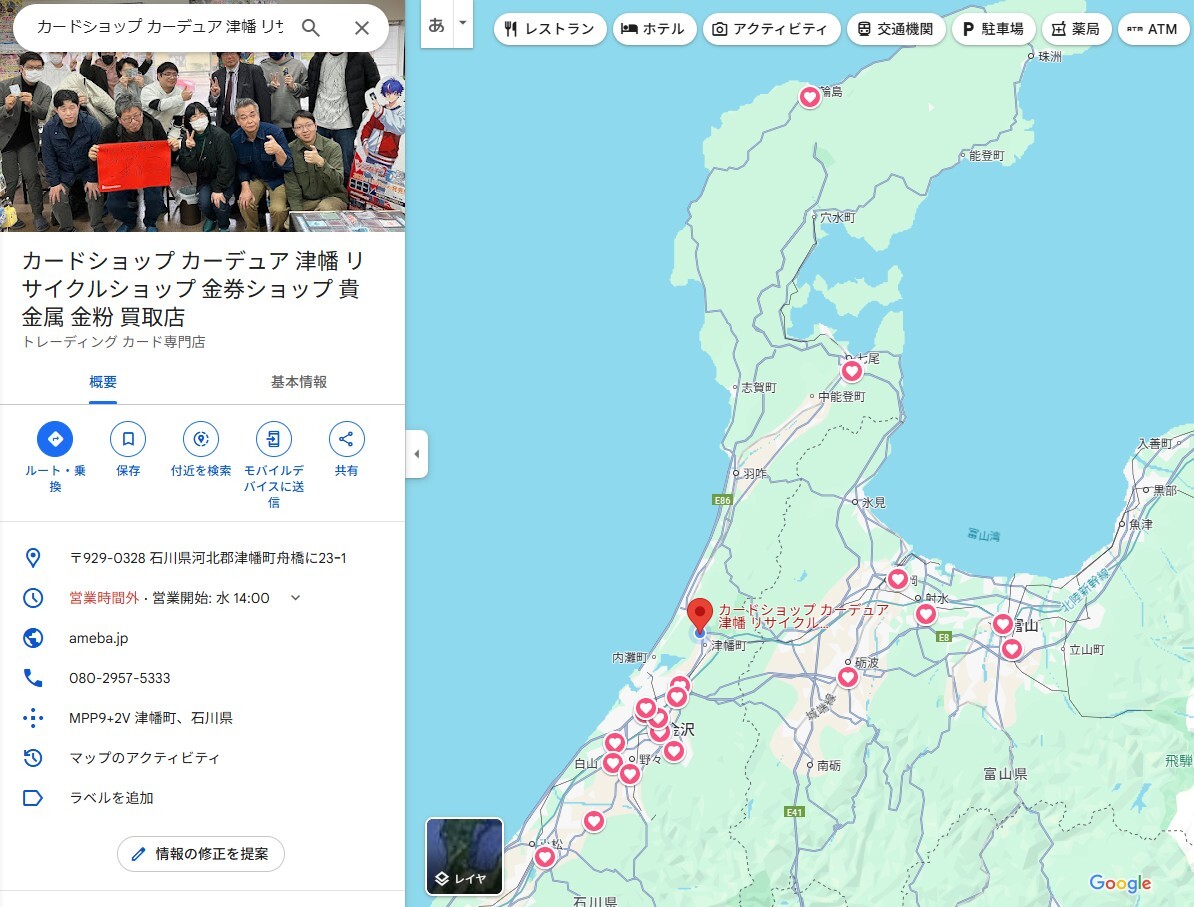
Task: Click the label tag icon
Action: (x=33, y=798)
